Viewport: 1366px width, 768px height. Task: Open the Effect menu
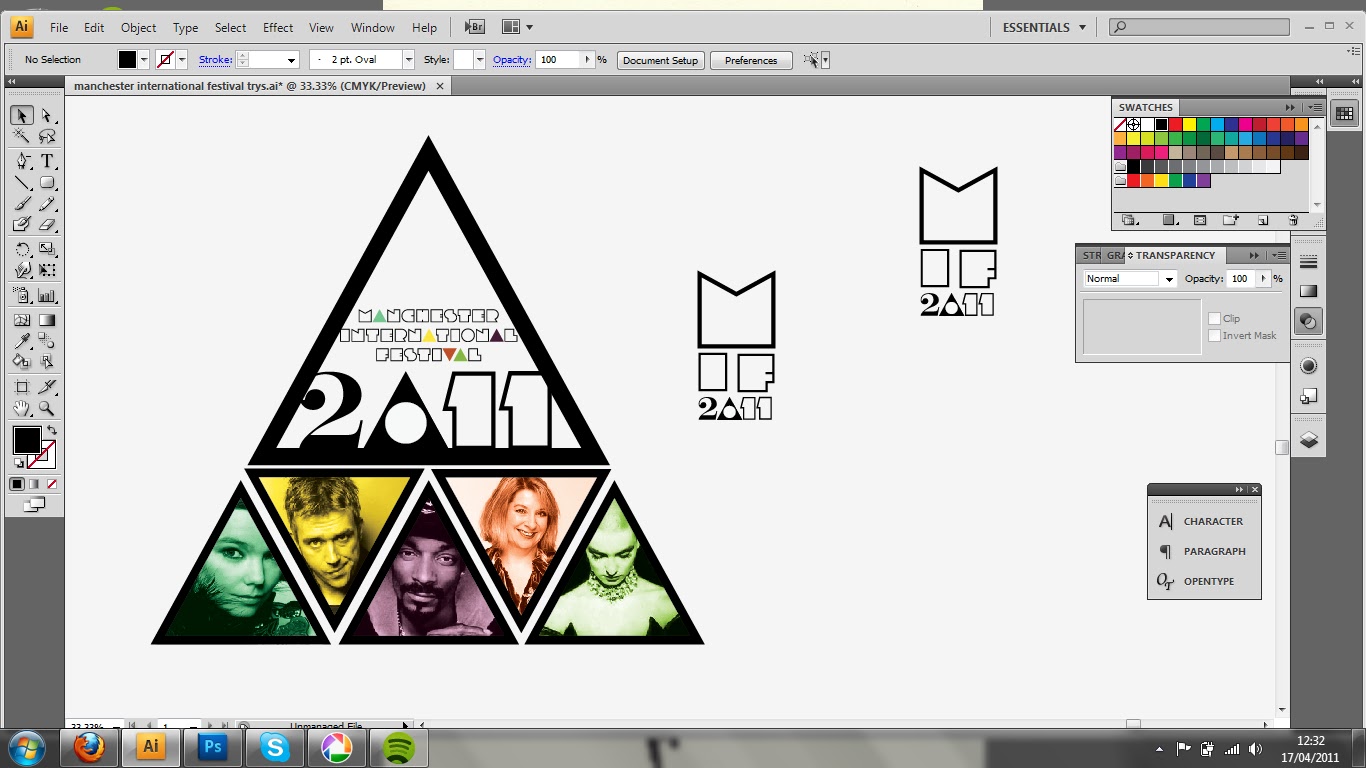[x=278, y=28]
